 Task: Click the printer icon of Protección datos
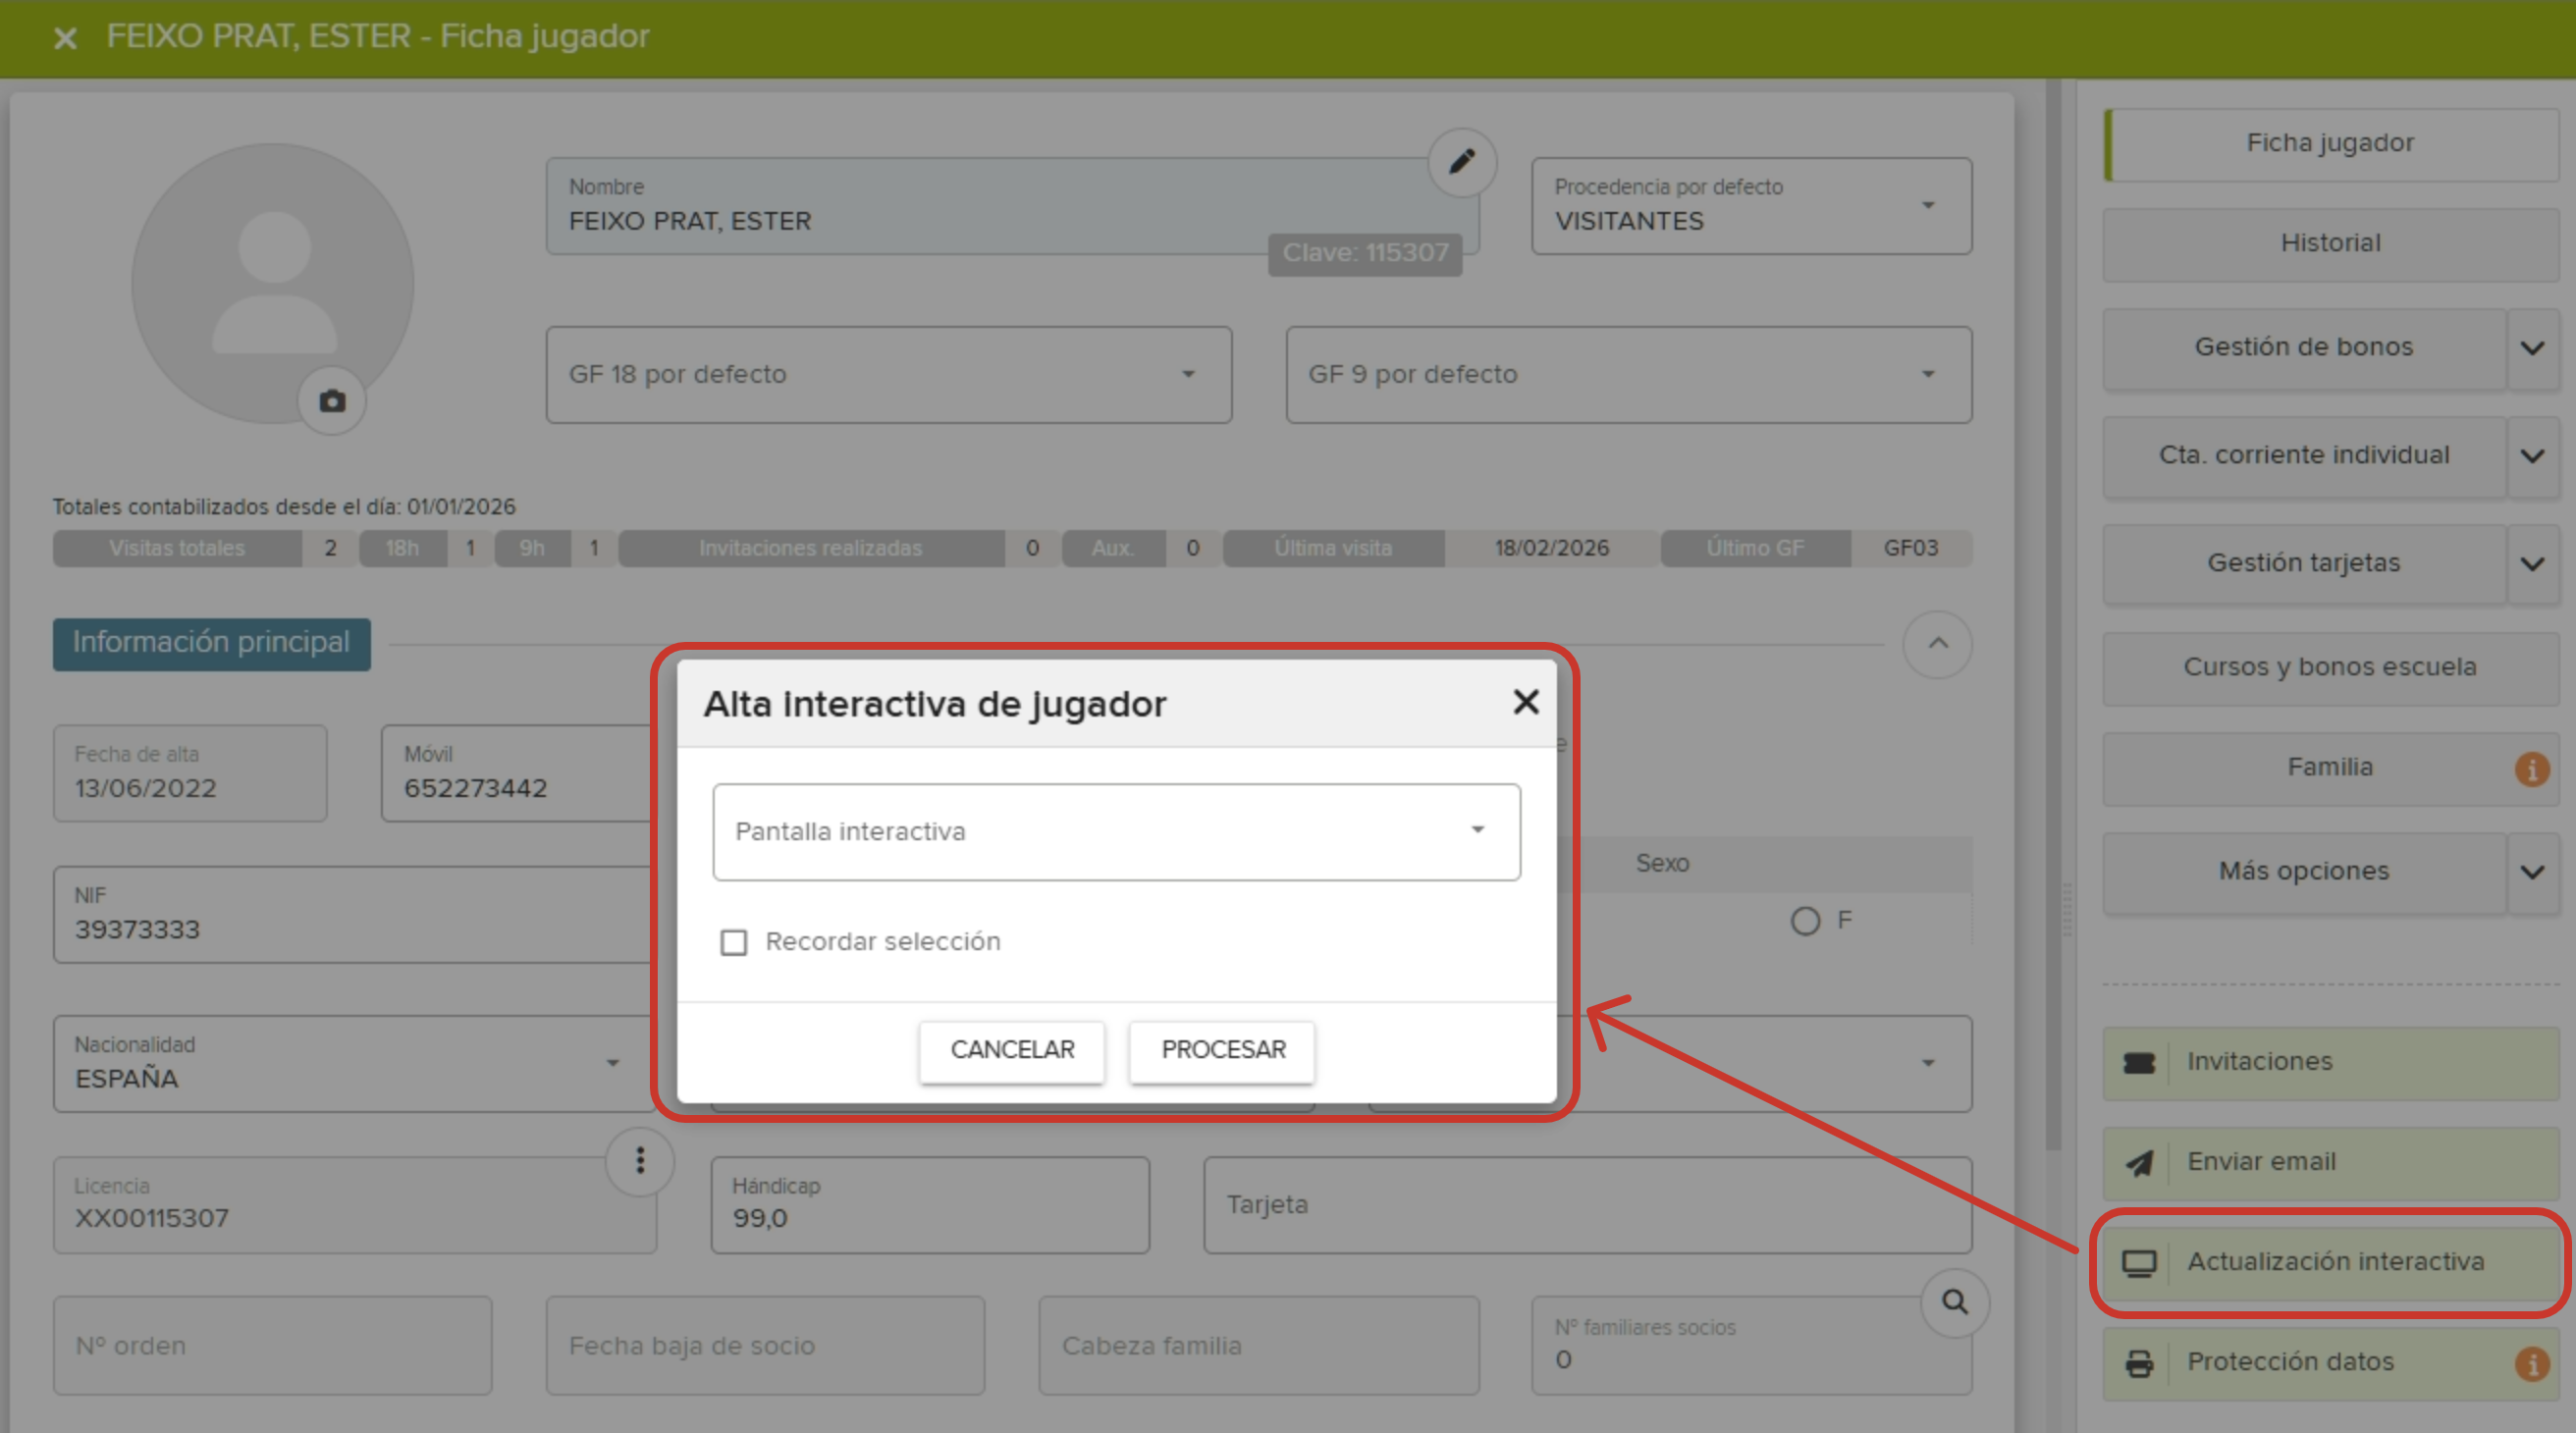[2138, 1363]
